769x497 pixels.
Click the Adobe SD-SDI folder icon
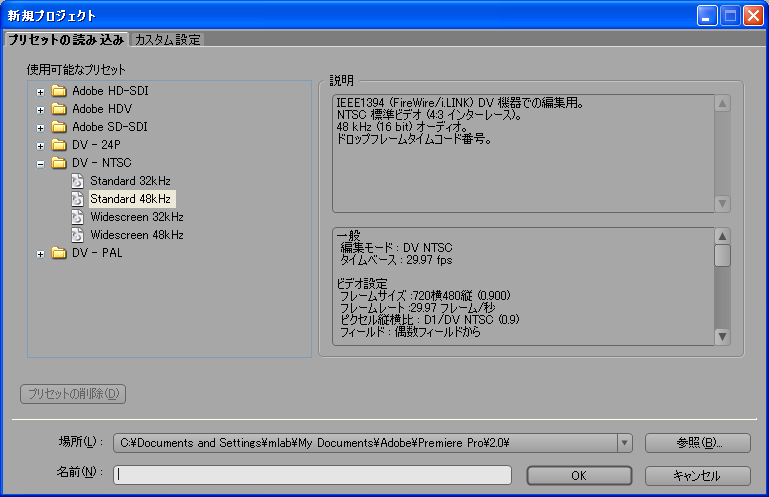click(59, 127)
